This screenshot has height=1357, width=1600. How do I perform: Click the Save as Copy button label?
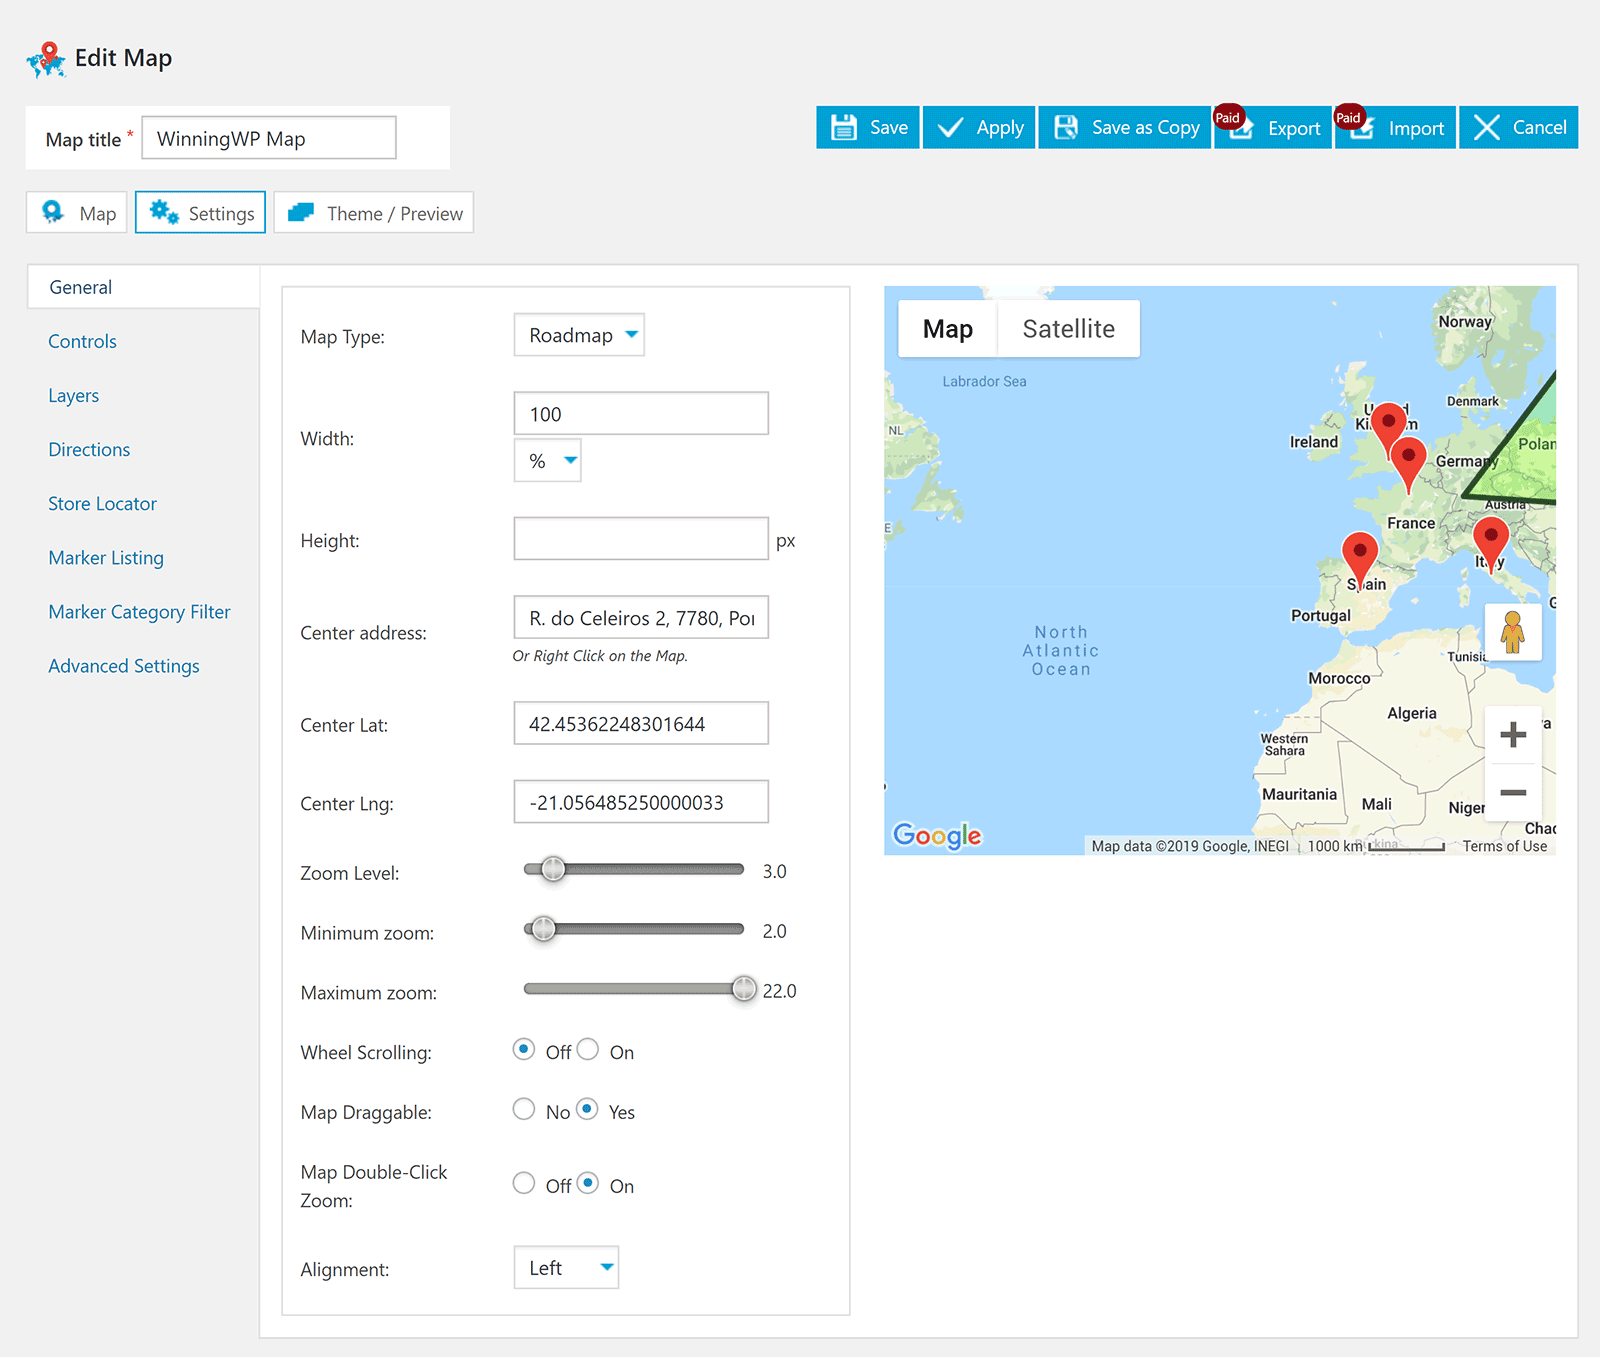click(1146, 128)
